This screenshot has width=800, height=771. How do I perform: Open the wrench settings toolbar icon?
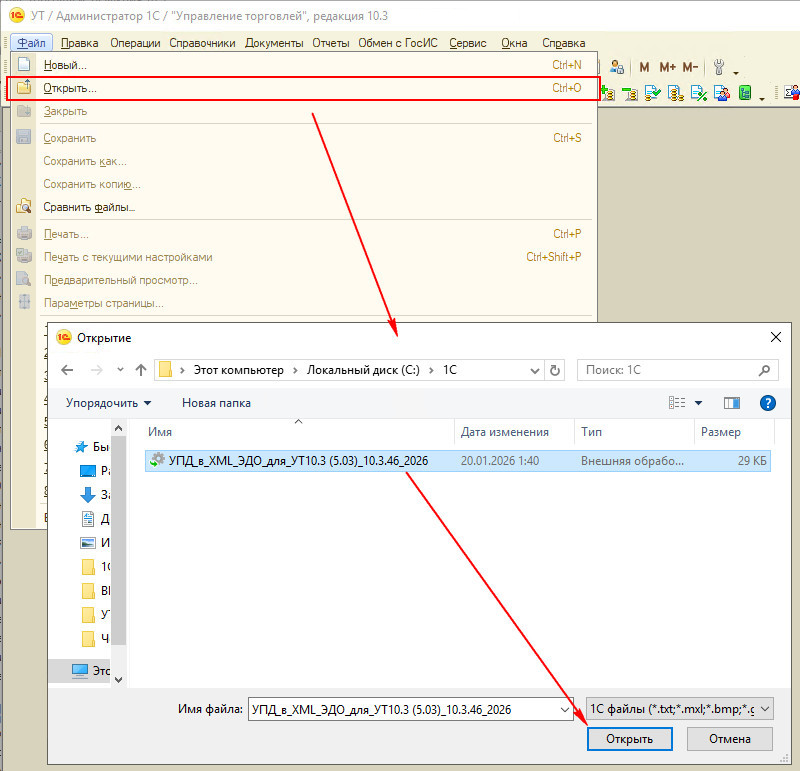pos(718,67)
